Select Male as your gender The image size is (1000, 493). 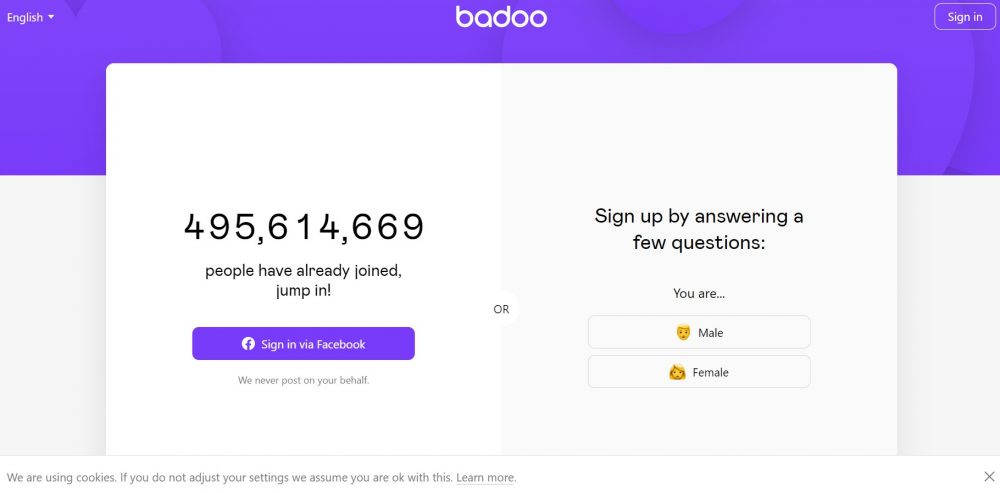(x=699, y=332)
